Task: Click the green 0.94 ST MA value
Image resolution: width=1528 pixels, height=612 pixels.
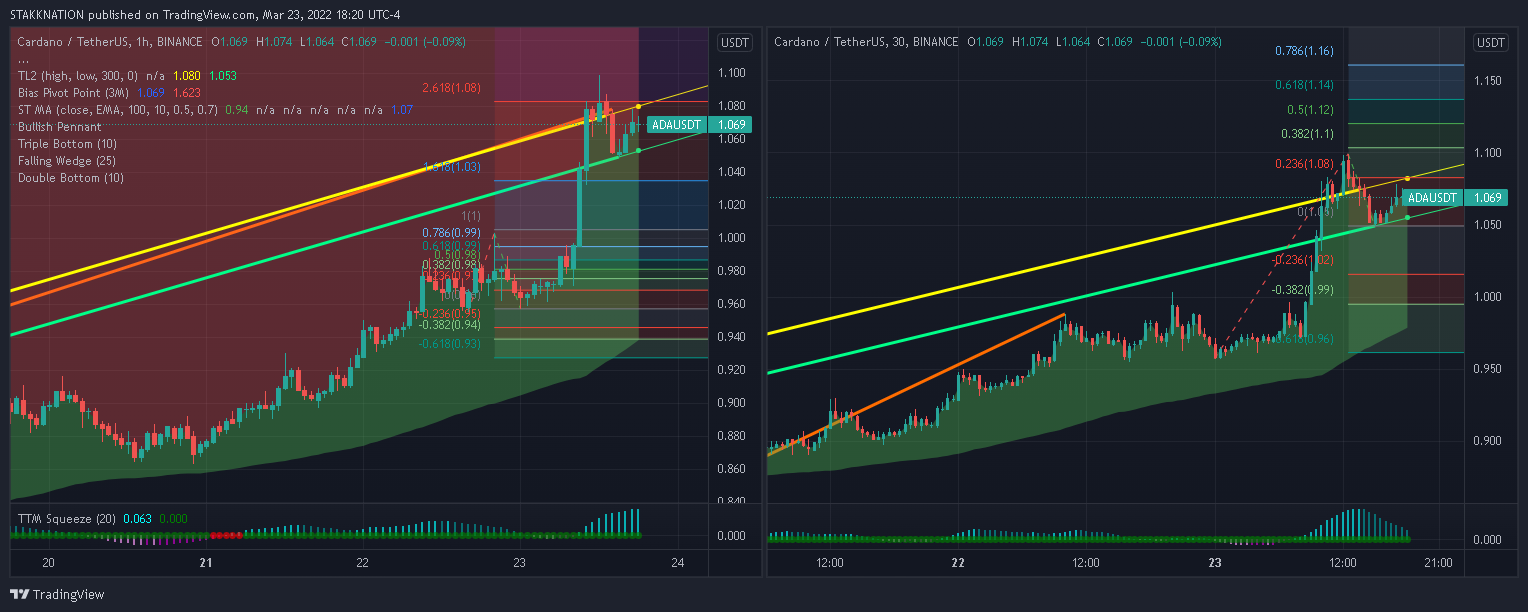Action: coord(236,110)
